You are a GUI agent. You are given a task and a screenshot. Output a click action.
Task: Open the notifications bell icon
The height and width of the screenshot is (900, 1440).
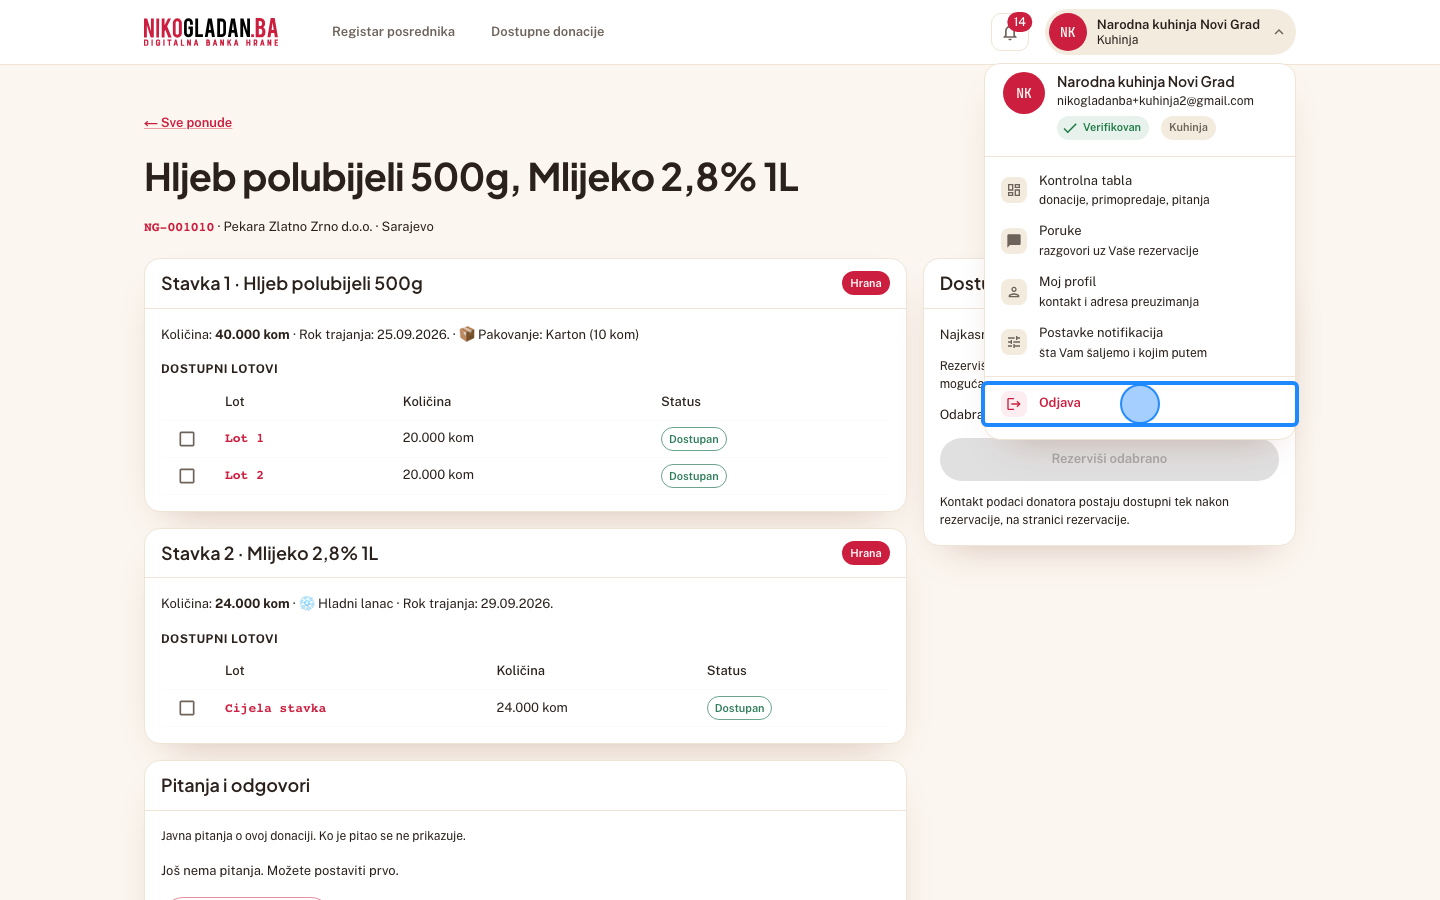coord(1009,32)
